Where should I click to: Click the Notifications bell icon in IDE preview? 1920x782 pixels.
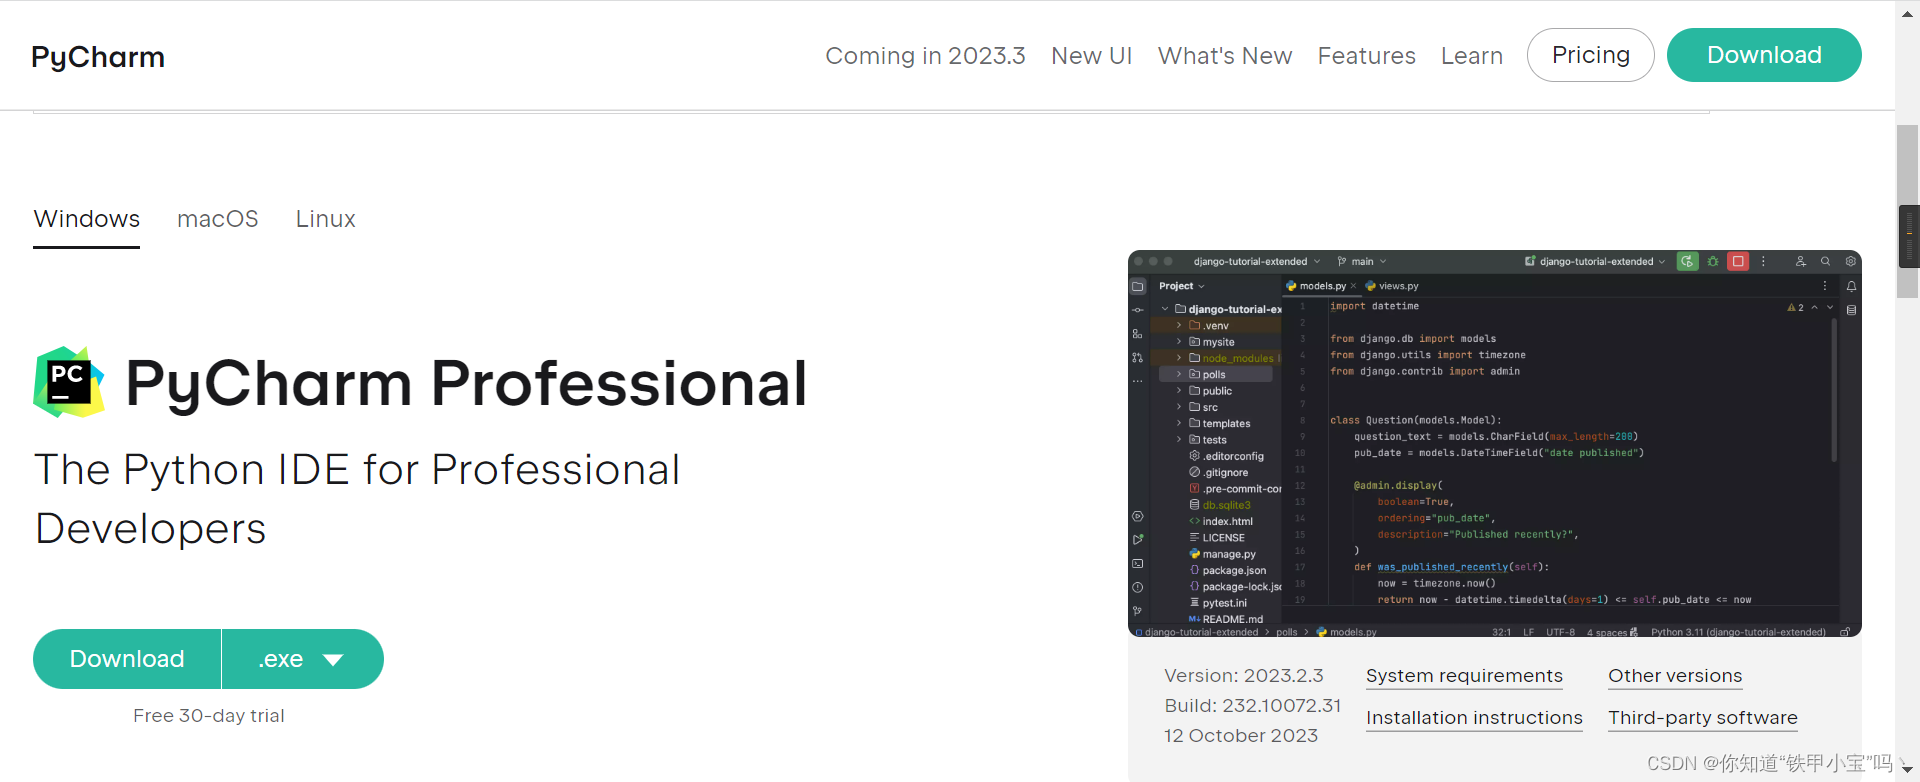pos(1851,286)
